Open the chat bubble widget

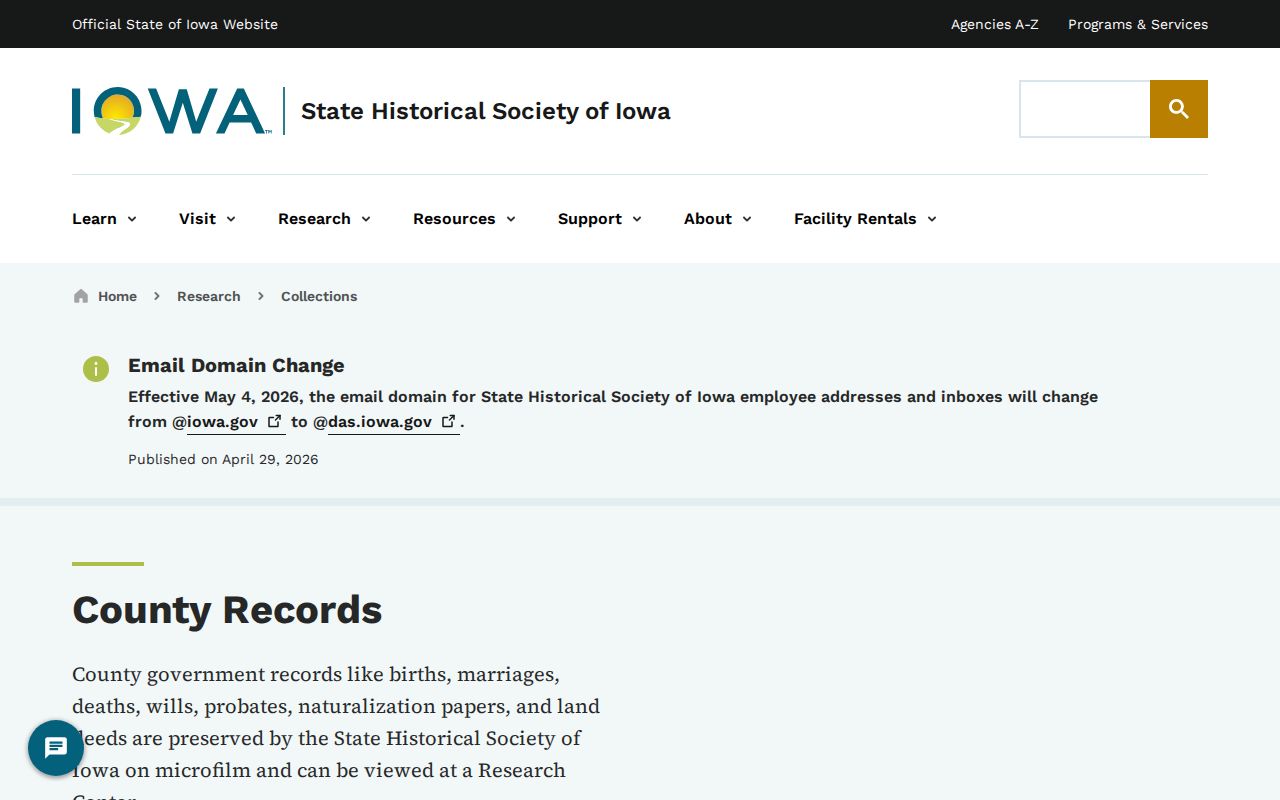[x=56, y=748]
